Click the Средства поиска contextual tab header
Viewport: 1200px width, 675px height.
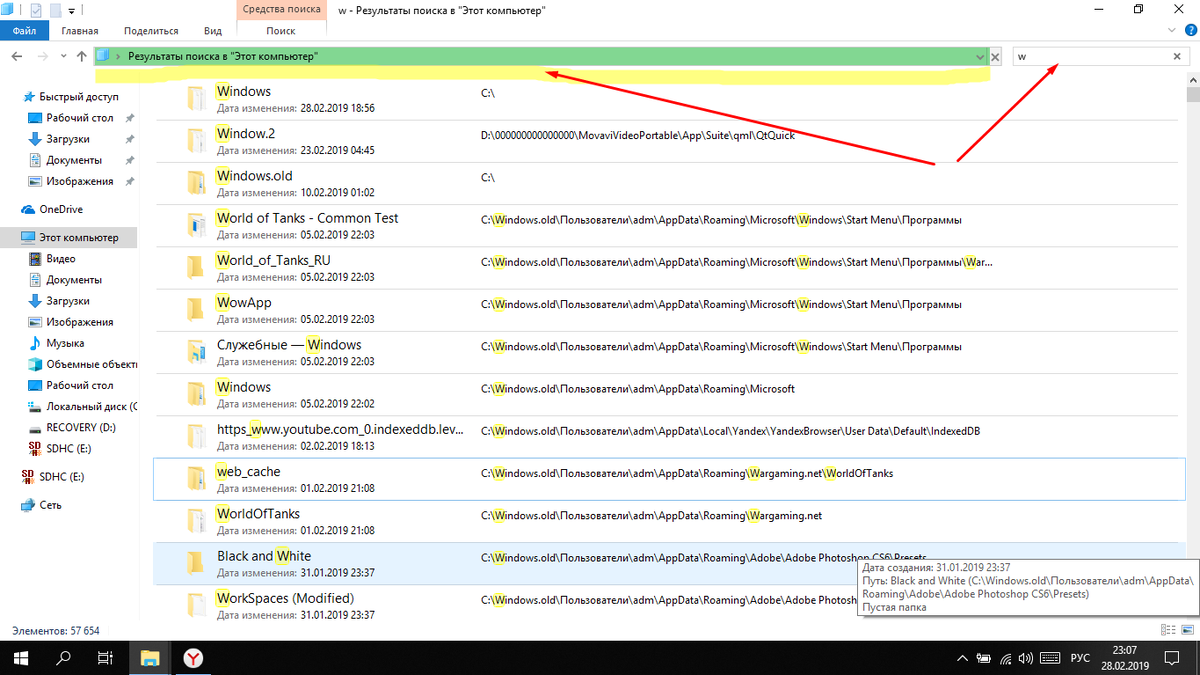point(281,10)
